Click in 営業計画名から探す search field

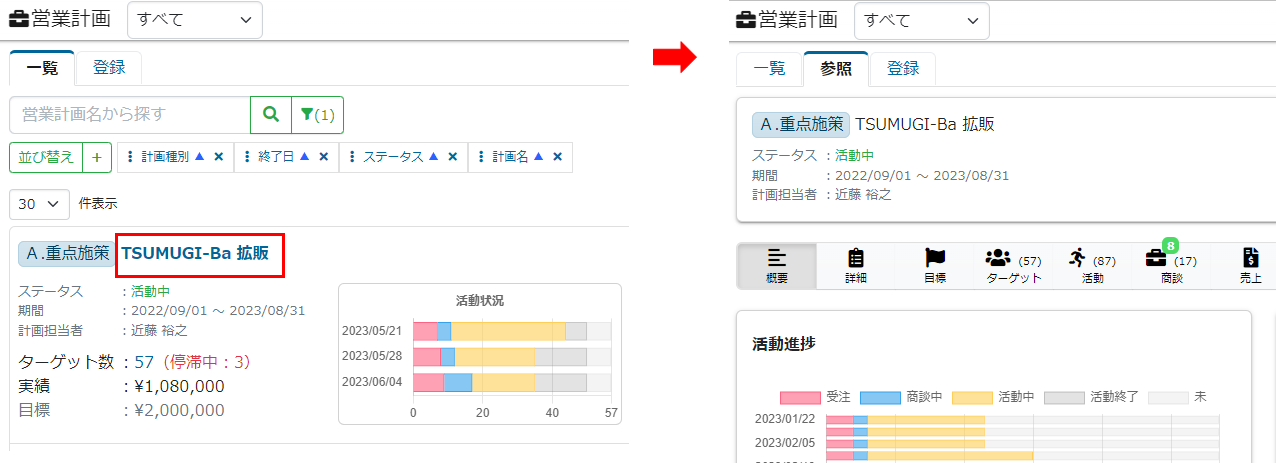(130, 115)
